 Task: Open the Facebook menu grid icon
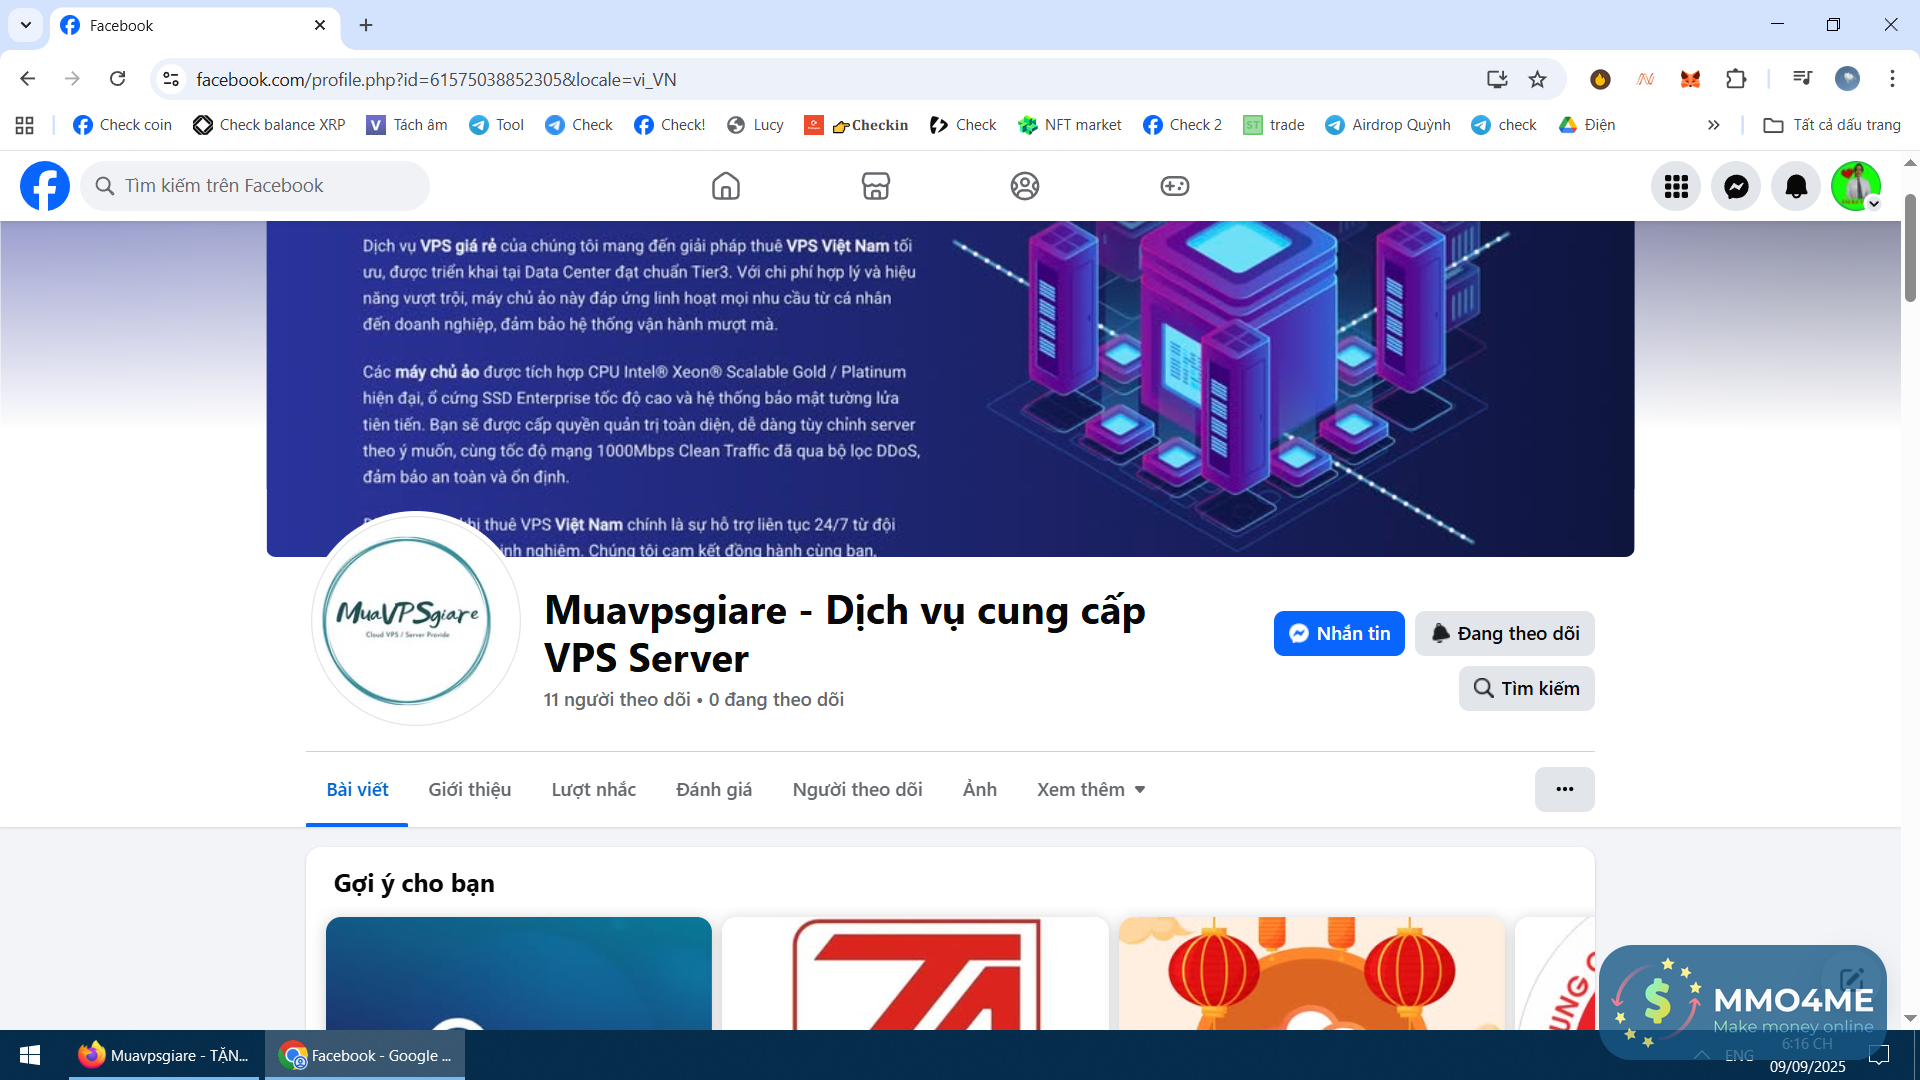(x=1676, y=186)
